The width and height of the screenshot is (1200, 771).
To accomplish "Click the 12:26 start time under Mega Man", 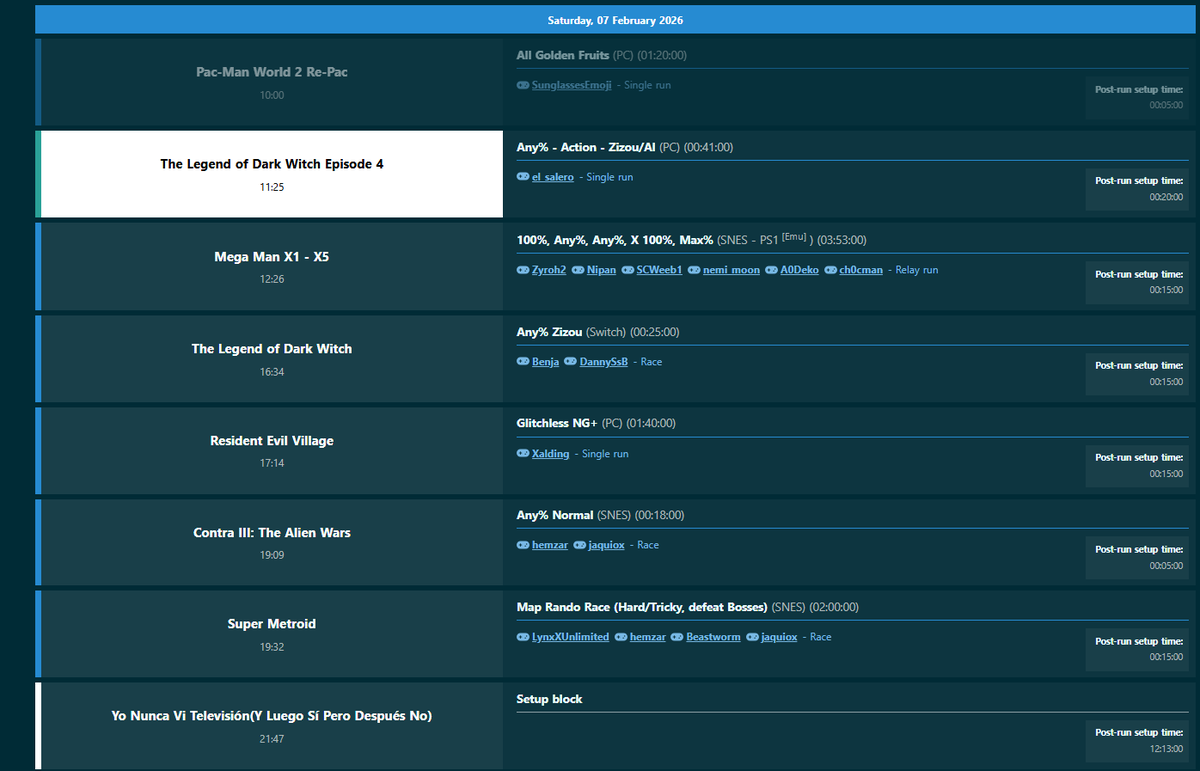I will coord(272,279).
